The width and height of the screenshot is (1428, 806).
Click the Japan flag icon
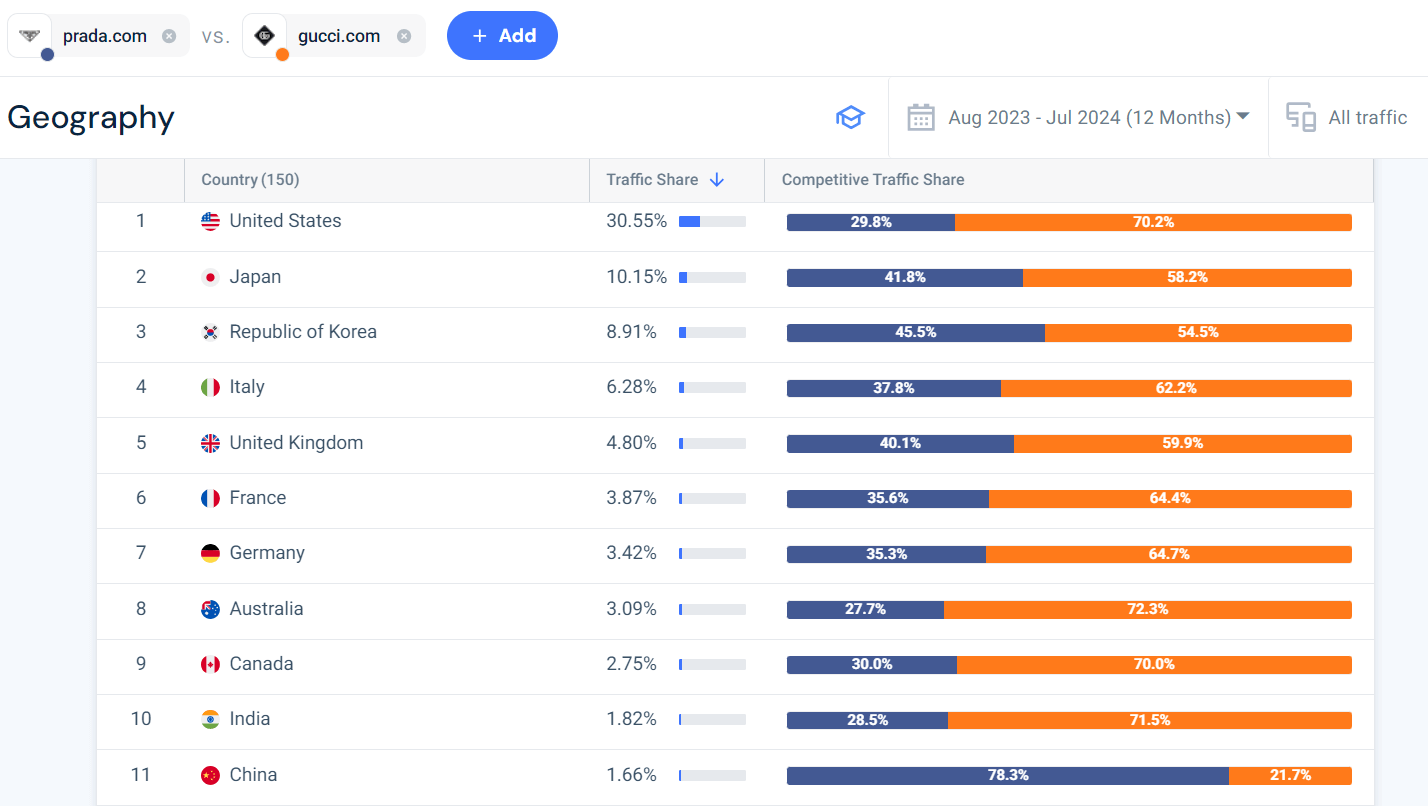pyautogui.click(x=210, y=277)
